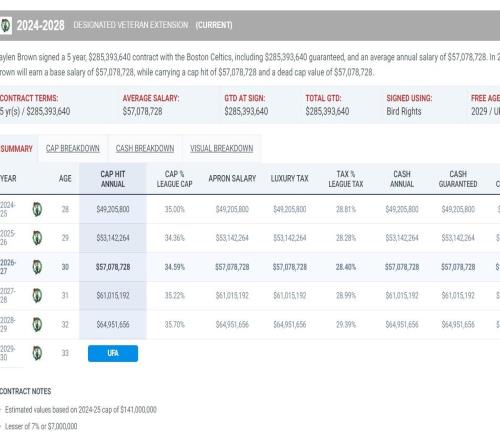500x440 pixels.
Task: Click the Celtics logo in the 2029-30 row
Action: (37, 353)
